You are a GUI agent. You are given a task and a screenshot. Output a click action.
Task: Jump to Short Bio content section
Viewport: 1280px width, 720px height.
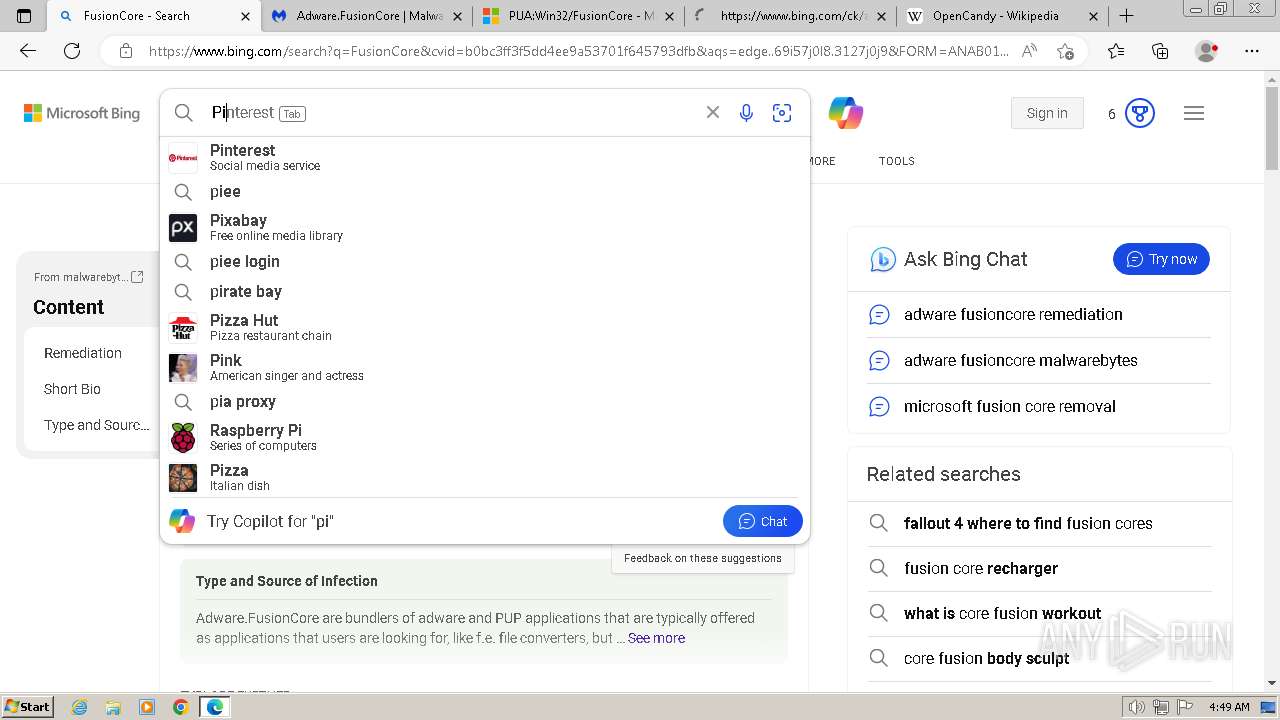[72, 389]
